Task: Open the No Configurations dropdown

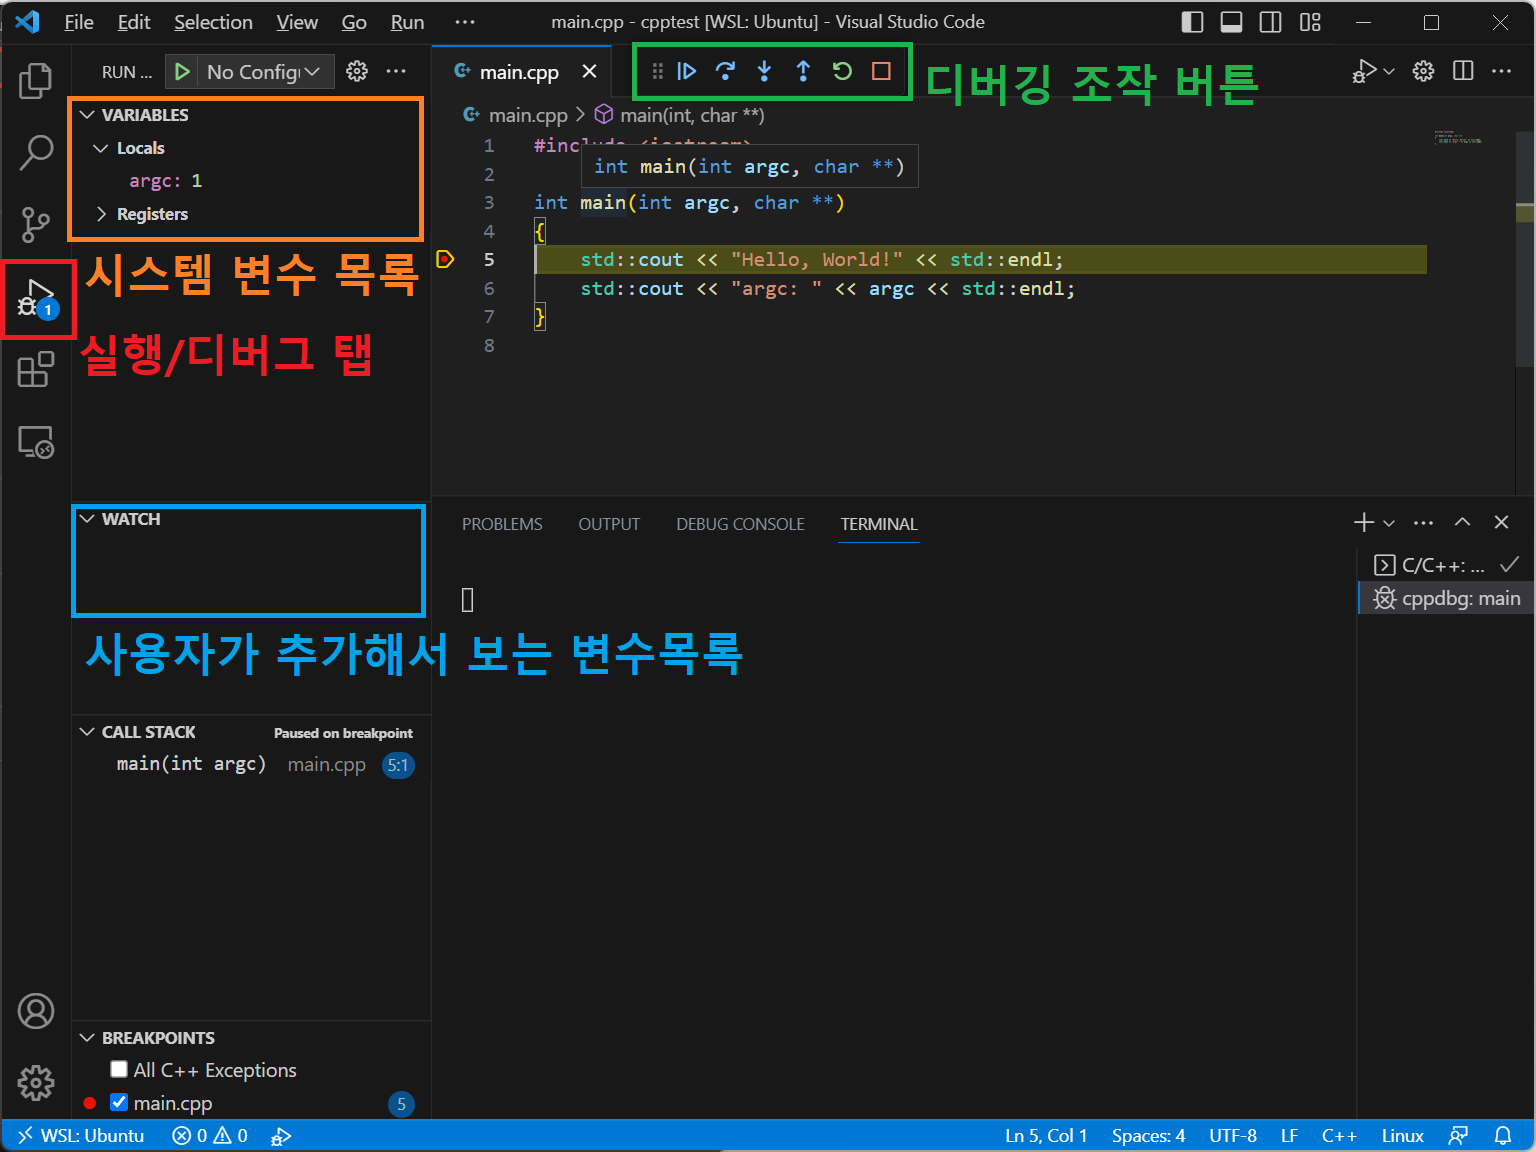Action: tap(263, 72)
